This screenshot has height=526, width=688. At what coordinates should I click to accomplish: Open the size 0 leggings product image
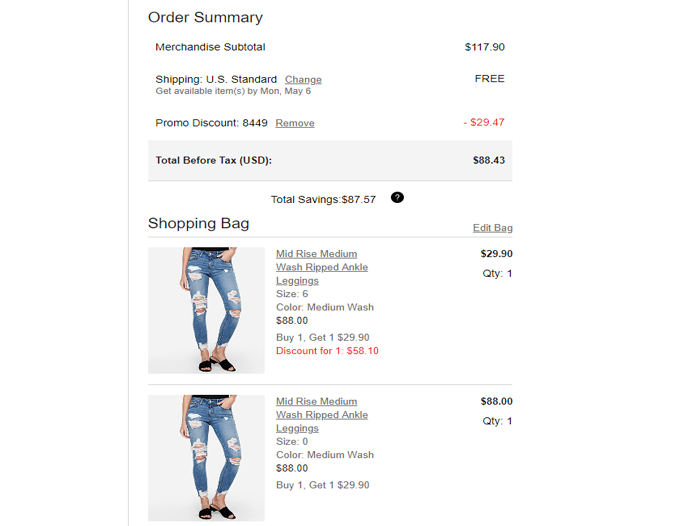206,457
